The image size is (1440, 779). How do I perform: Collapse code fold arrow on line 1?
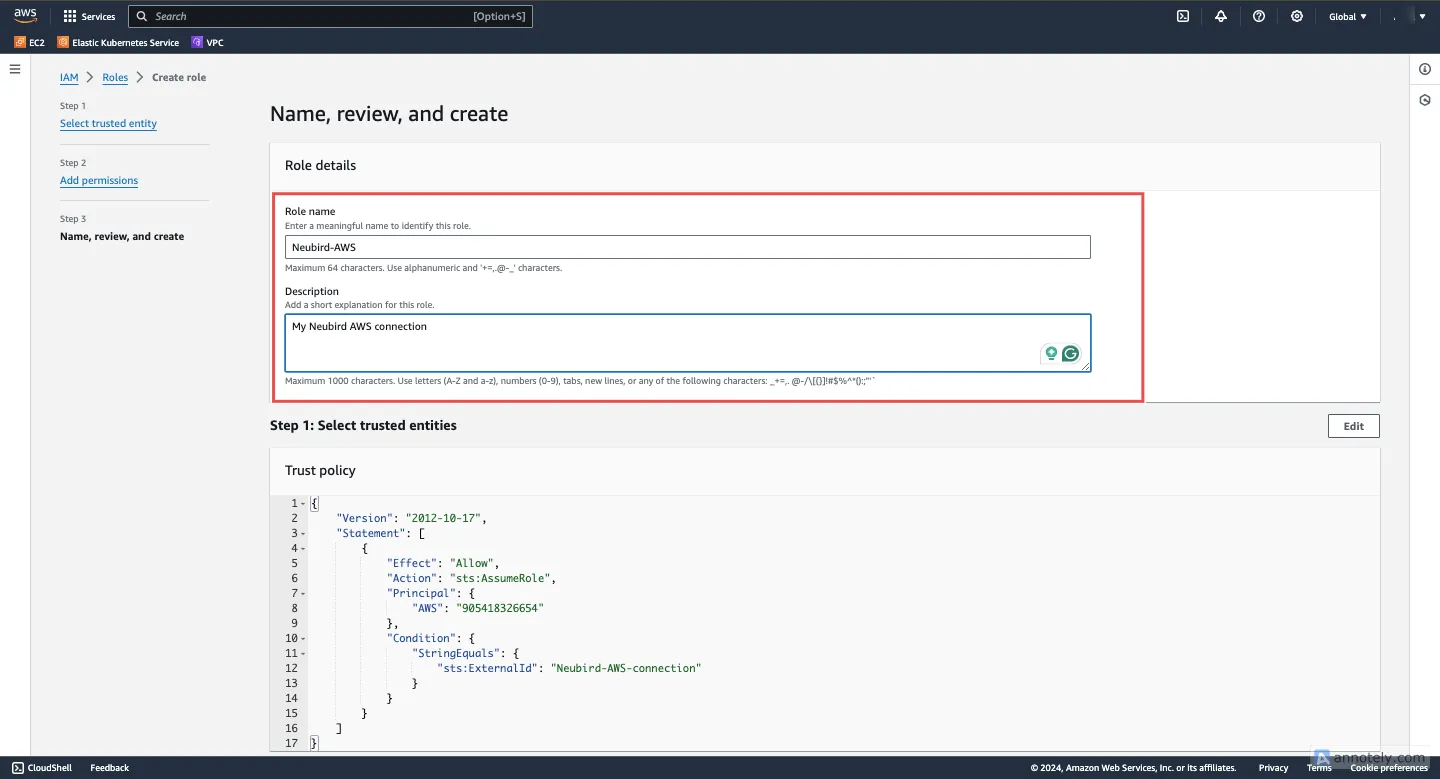tap(303, 504)
